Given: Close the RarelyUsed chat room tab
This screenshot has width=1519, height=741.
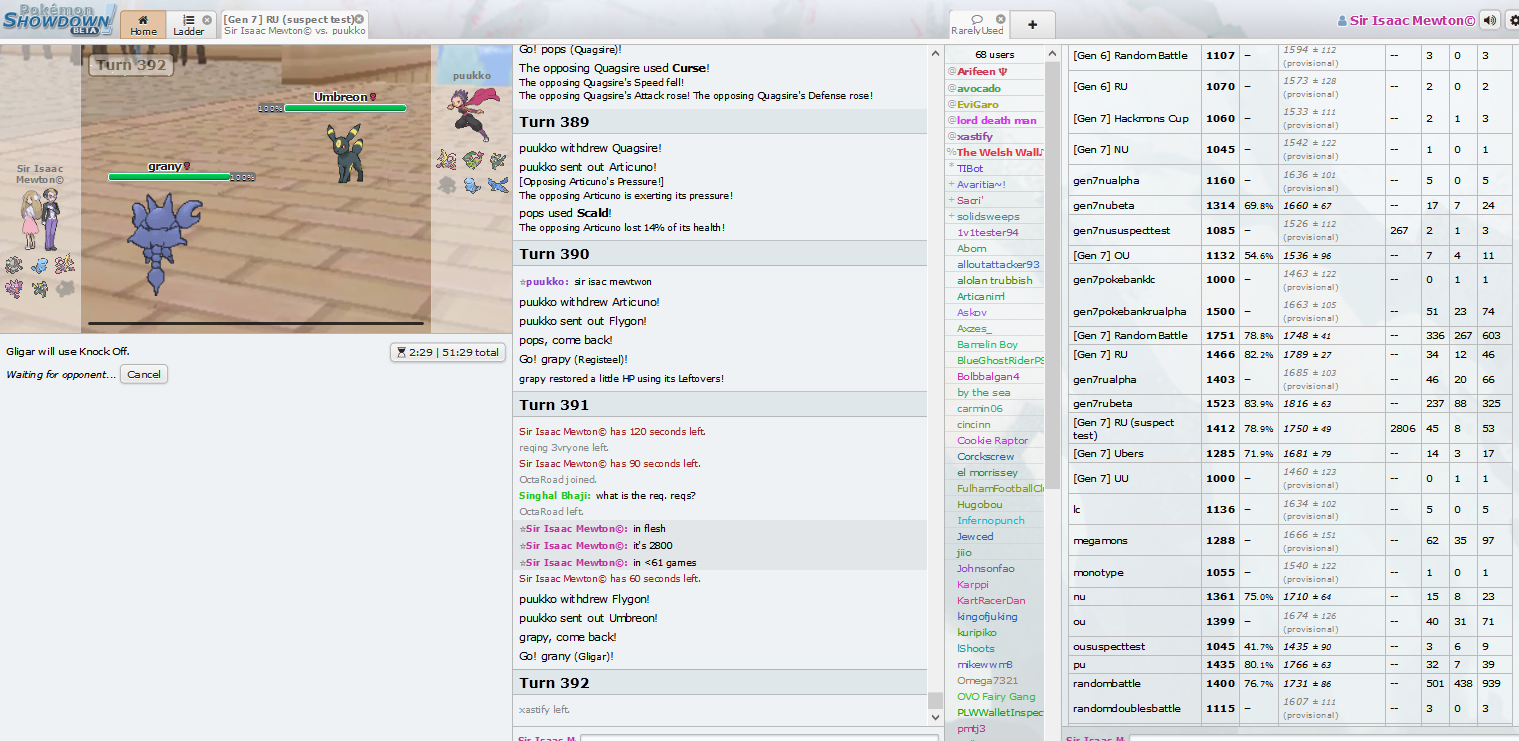Looking at the screenshot, I should click(1002, 19).
